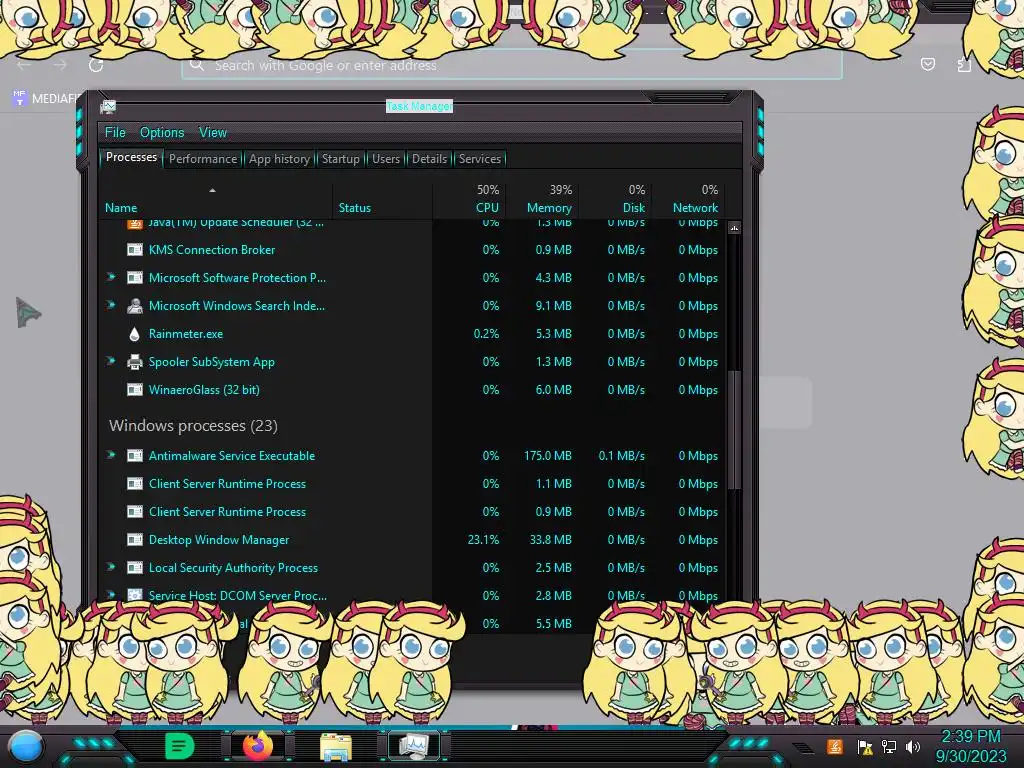Switch to the Services tab
Image resolution: width=1024 pixels, height=768 pixels.
click(479, 159)
